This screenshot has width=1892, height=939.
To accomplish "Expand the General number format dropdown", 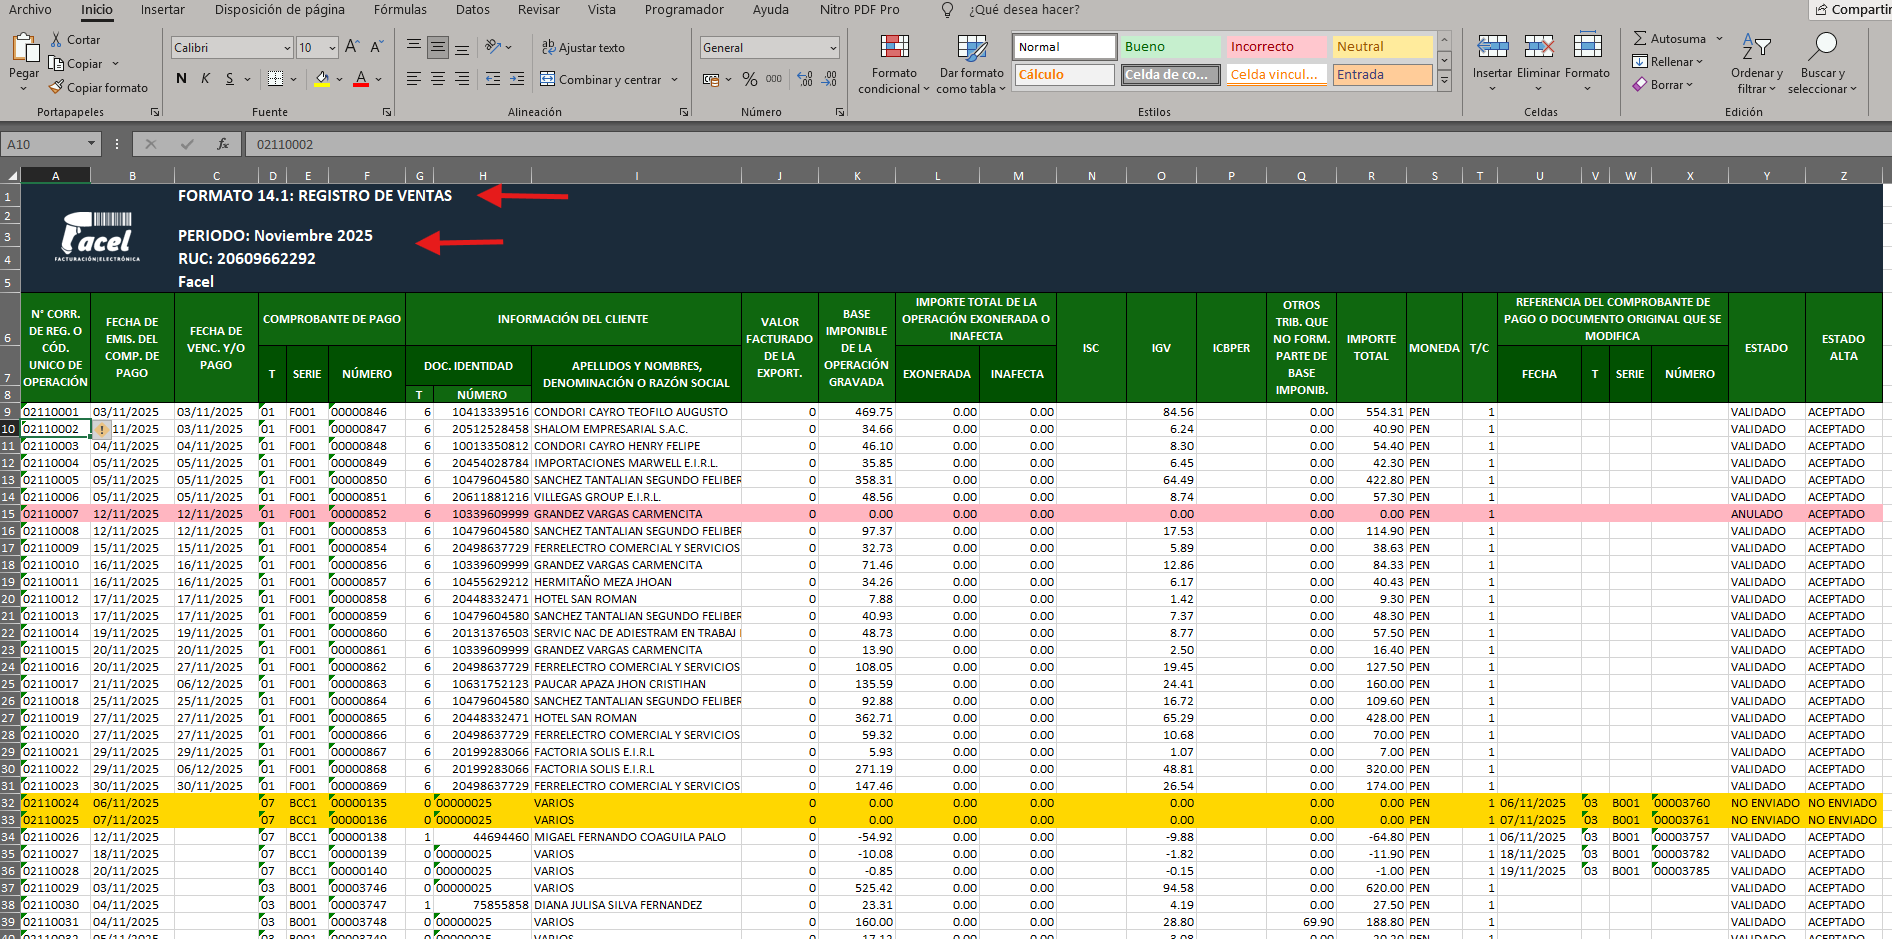I will (832, 48).
